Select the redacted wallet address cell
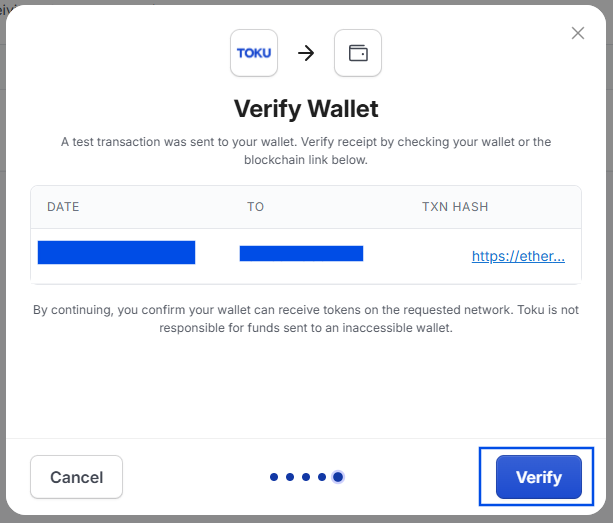Viewport: 613px width, 523px height. coord(301,253)
